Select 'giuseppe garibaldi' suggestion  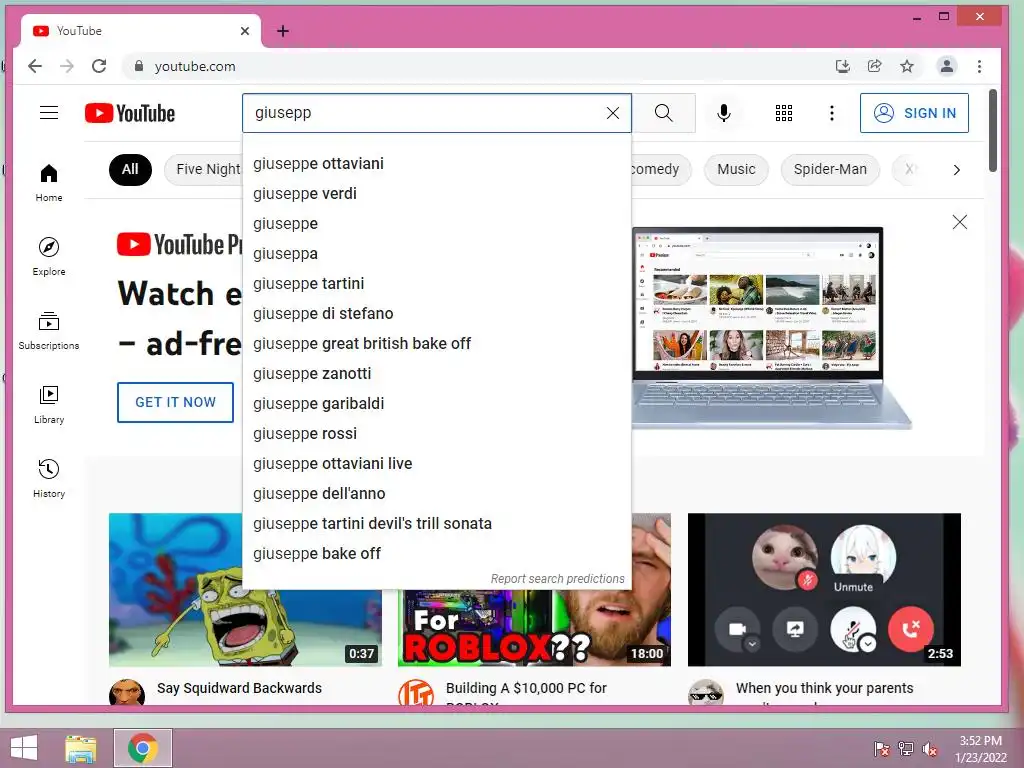coord(436,404)
